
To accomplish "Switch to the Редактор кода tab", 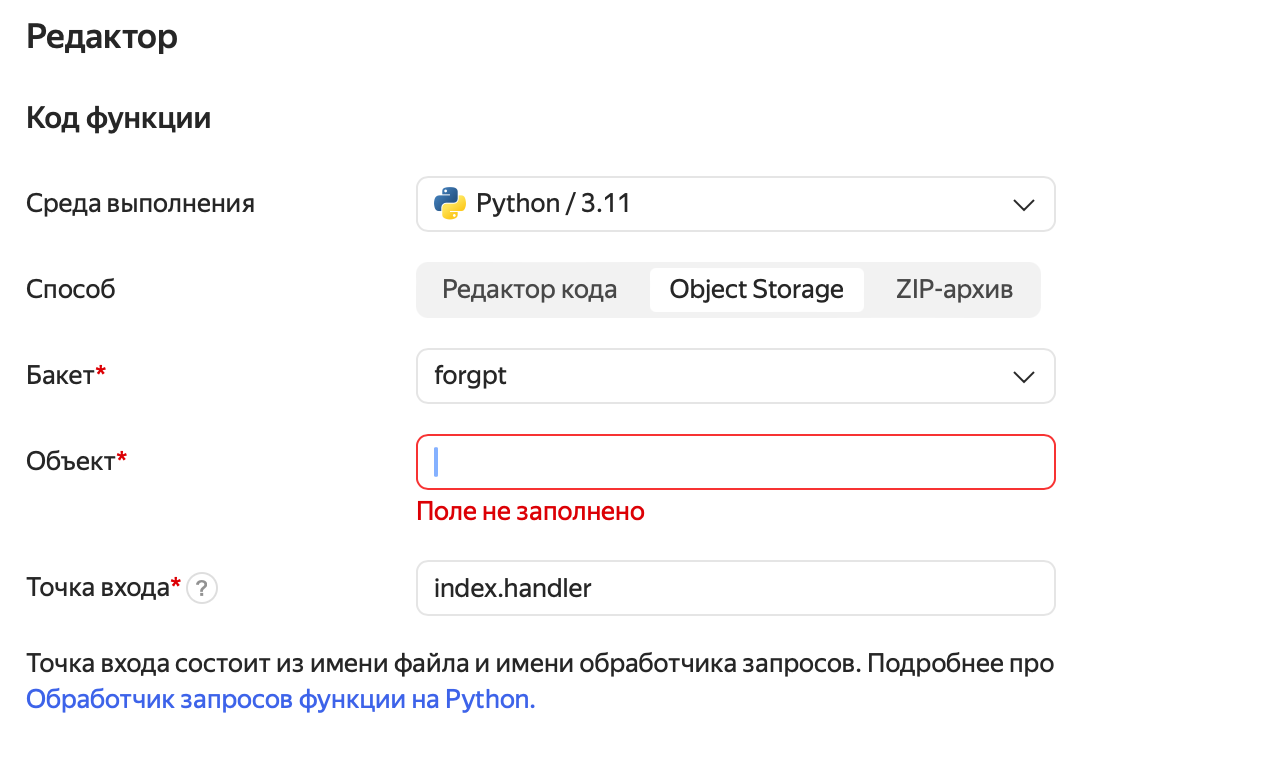I will 530,290.
